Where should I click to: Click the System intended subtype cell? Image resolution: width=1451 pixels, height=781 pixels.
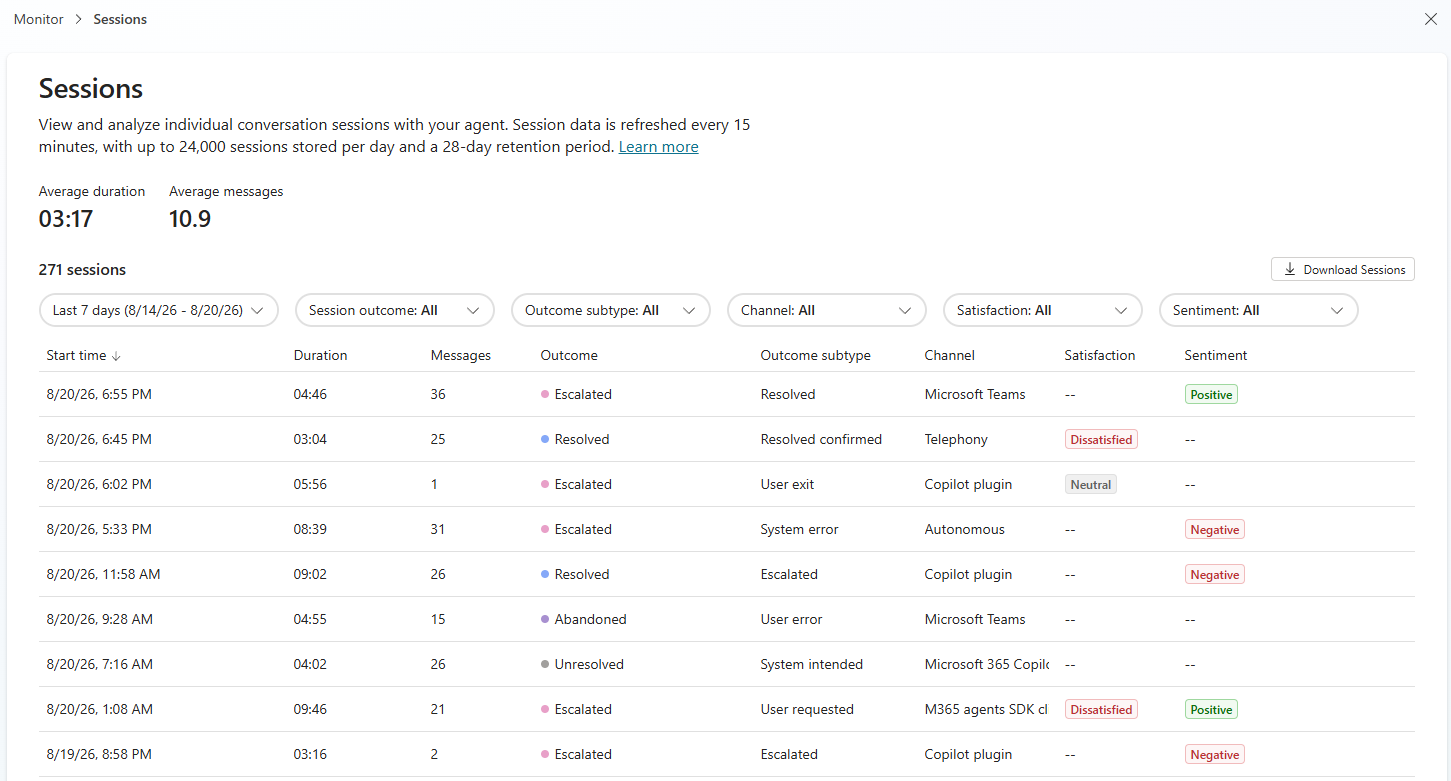coord(811,664)
